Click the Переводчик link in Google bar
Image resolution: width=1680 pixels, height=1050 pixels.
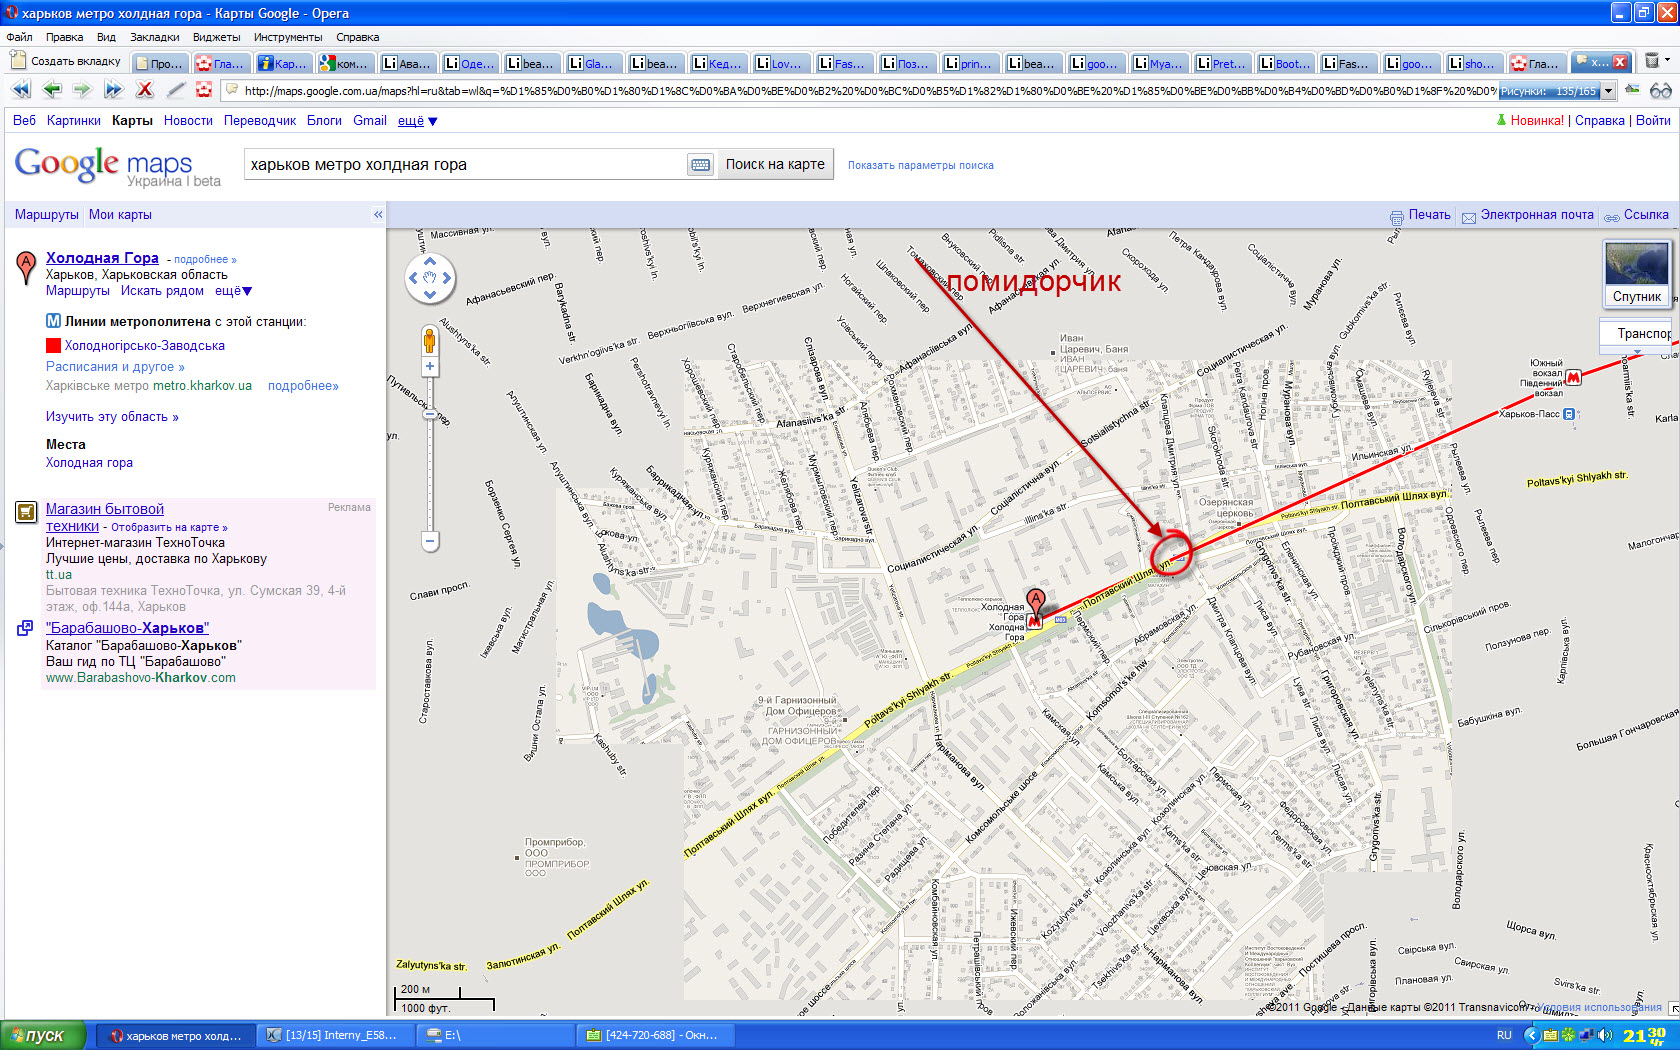click(260, 121)
